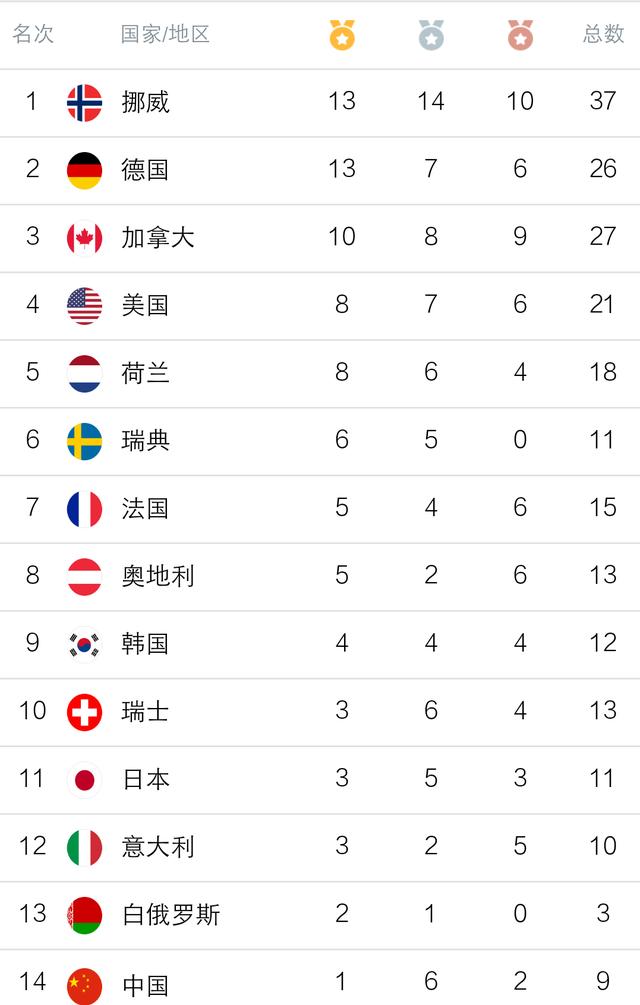Image resolution: width=640 pixels, height=1005 pixels.
Task: Click the South Korea flag icon
Action: (x=84, y=644)
